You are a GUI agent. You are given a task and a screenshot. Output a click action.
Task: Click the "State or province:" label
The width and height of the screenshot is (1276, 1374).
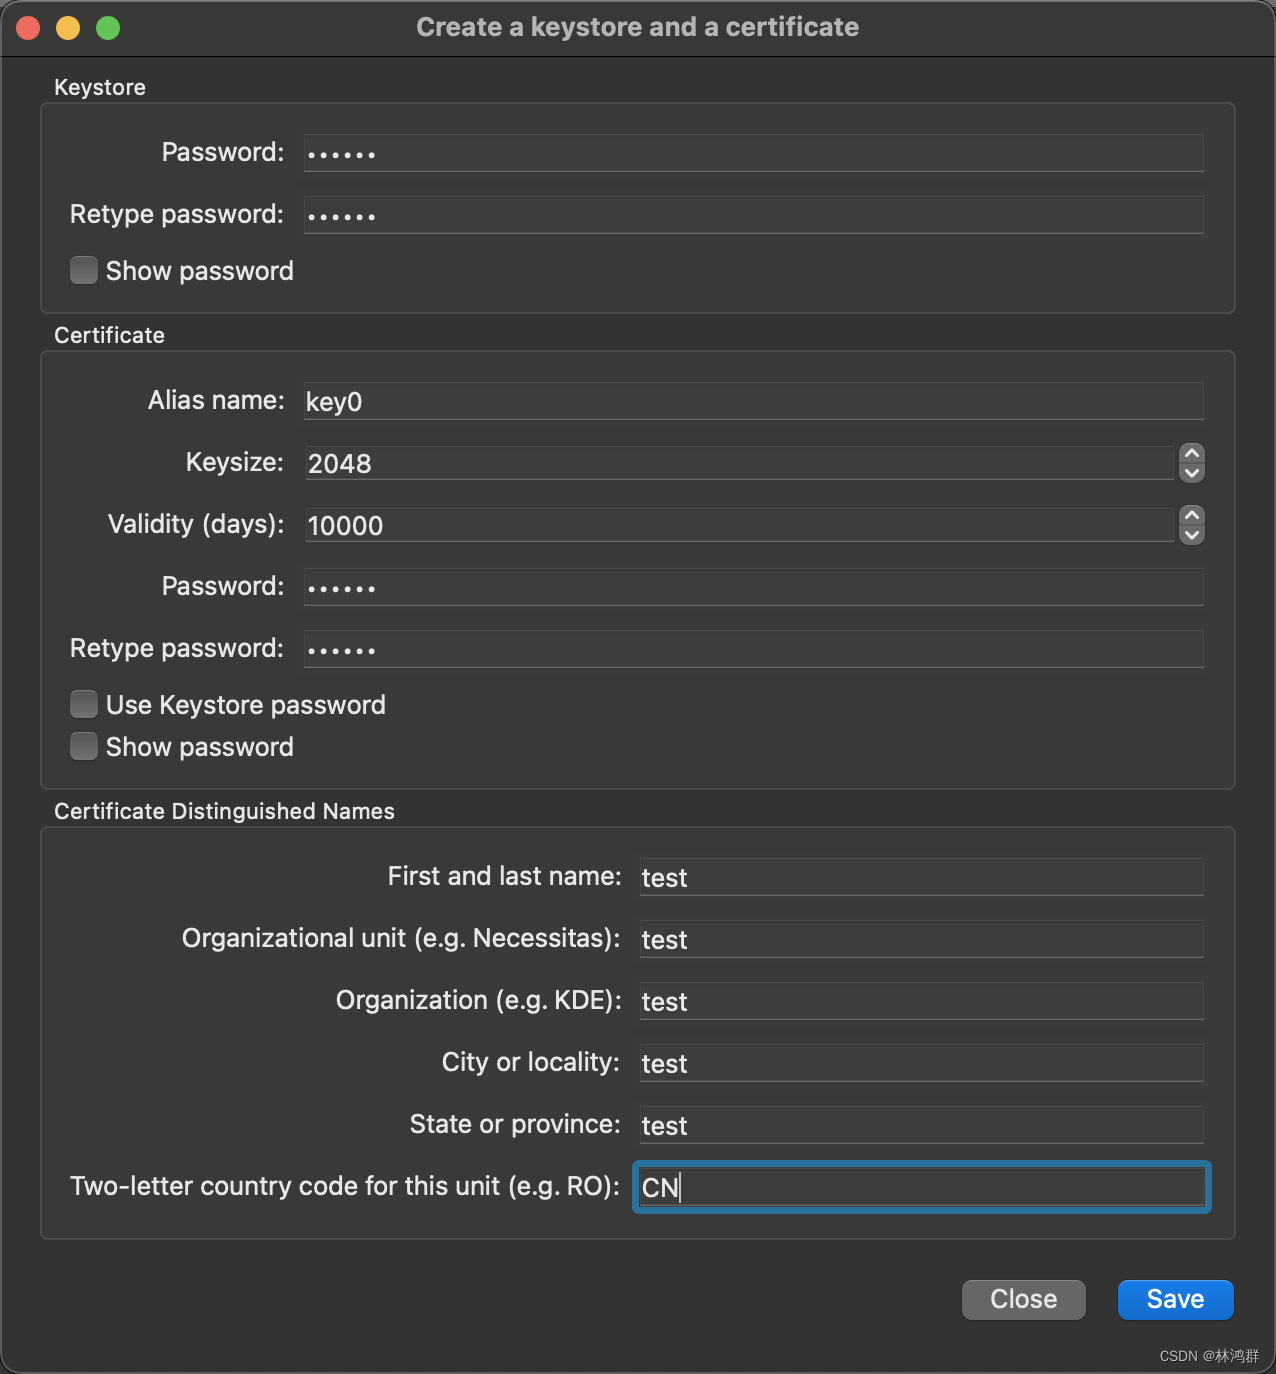(x=515, y=1124)
